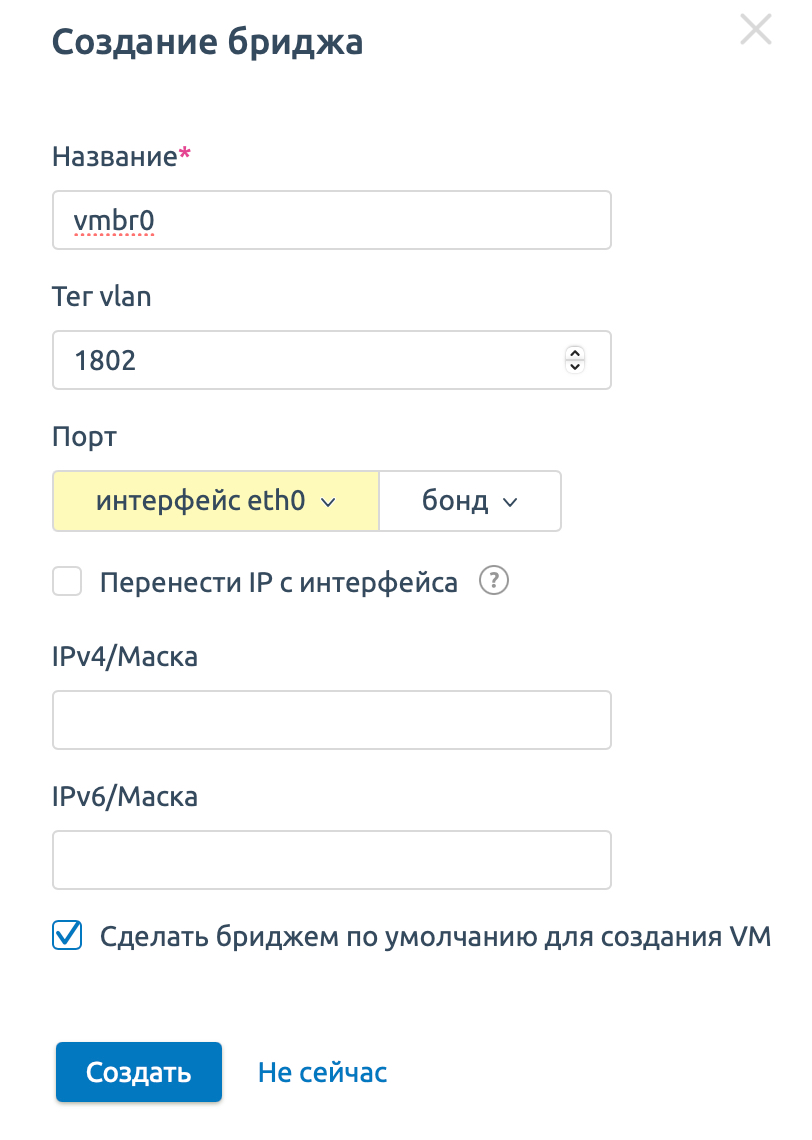
Task: Choose the Не сейчас link
Action: pos(323,1072)
